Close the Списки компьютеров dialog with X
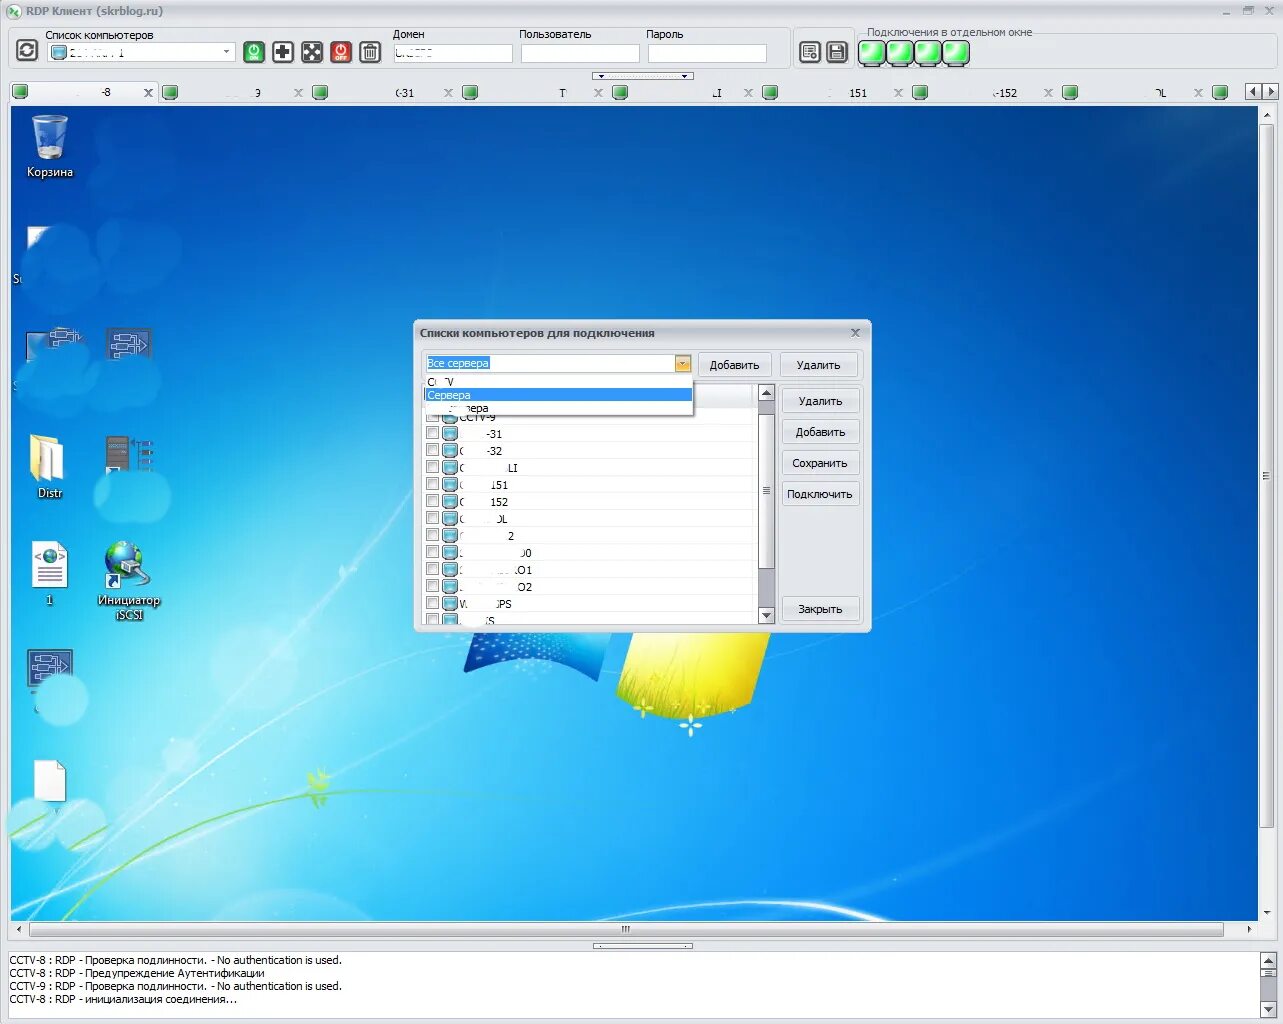The height and width of the screenshot is (1024, 1283). pos(855,333)
